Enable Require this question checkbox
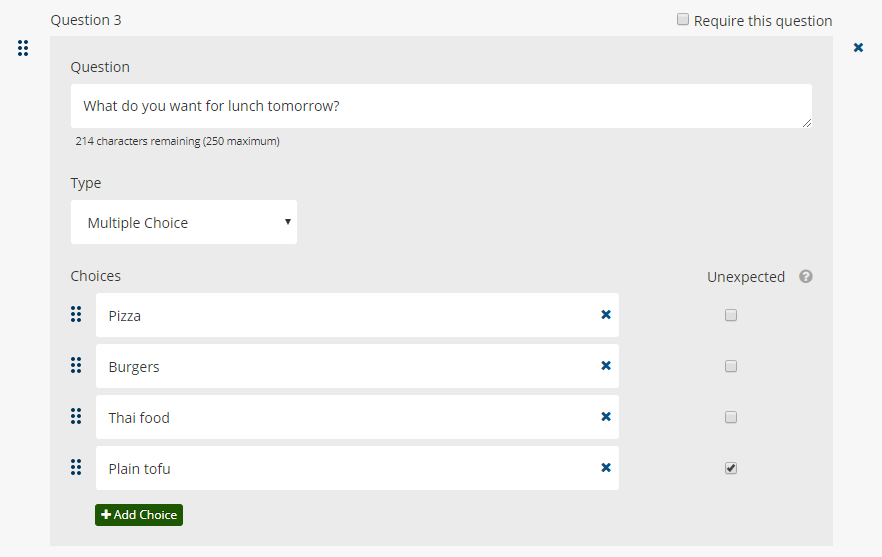The image size is (882, 557). click(682, 20)
